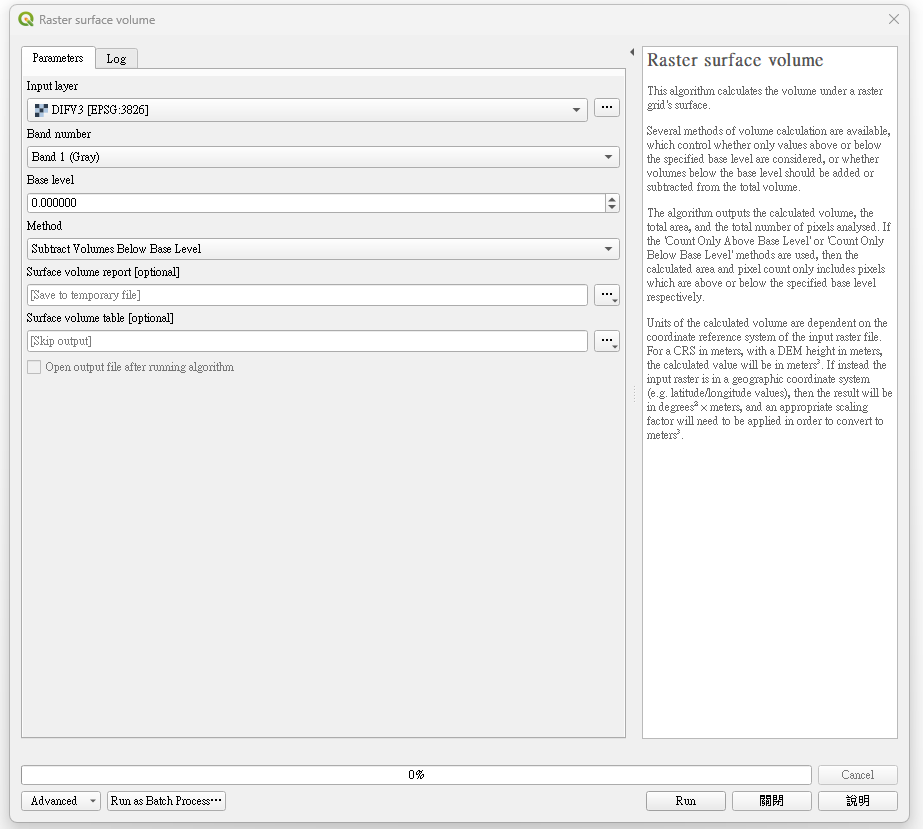Open the Advanced options menu
The image size is (923, 829).
[x=61, y=801]
